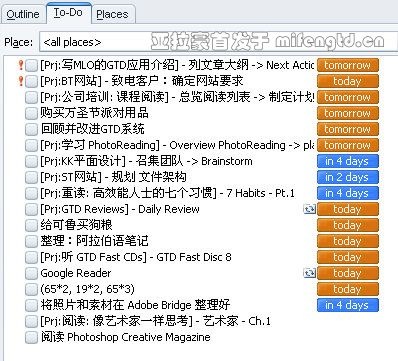Select task text 总览阅读列表 -> 制定计划
Image resolution: width=398 pixels, height=361 pixels.
247,97
